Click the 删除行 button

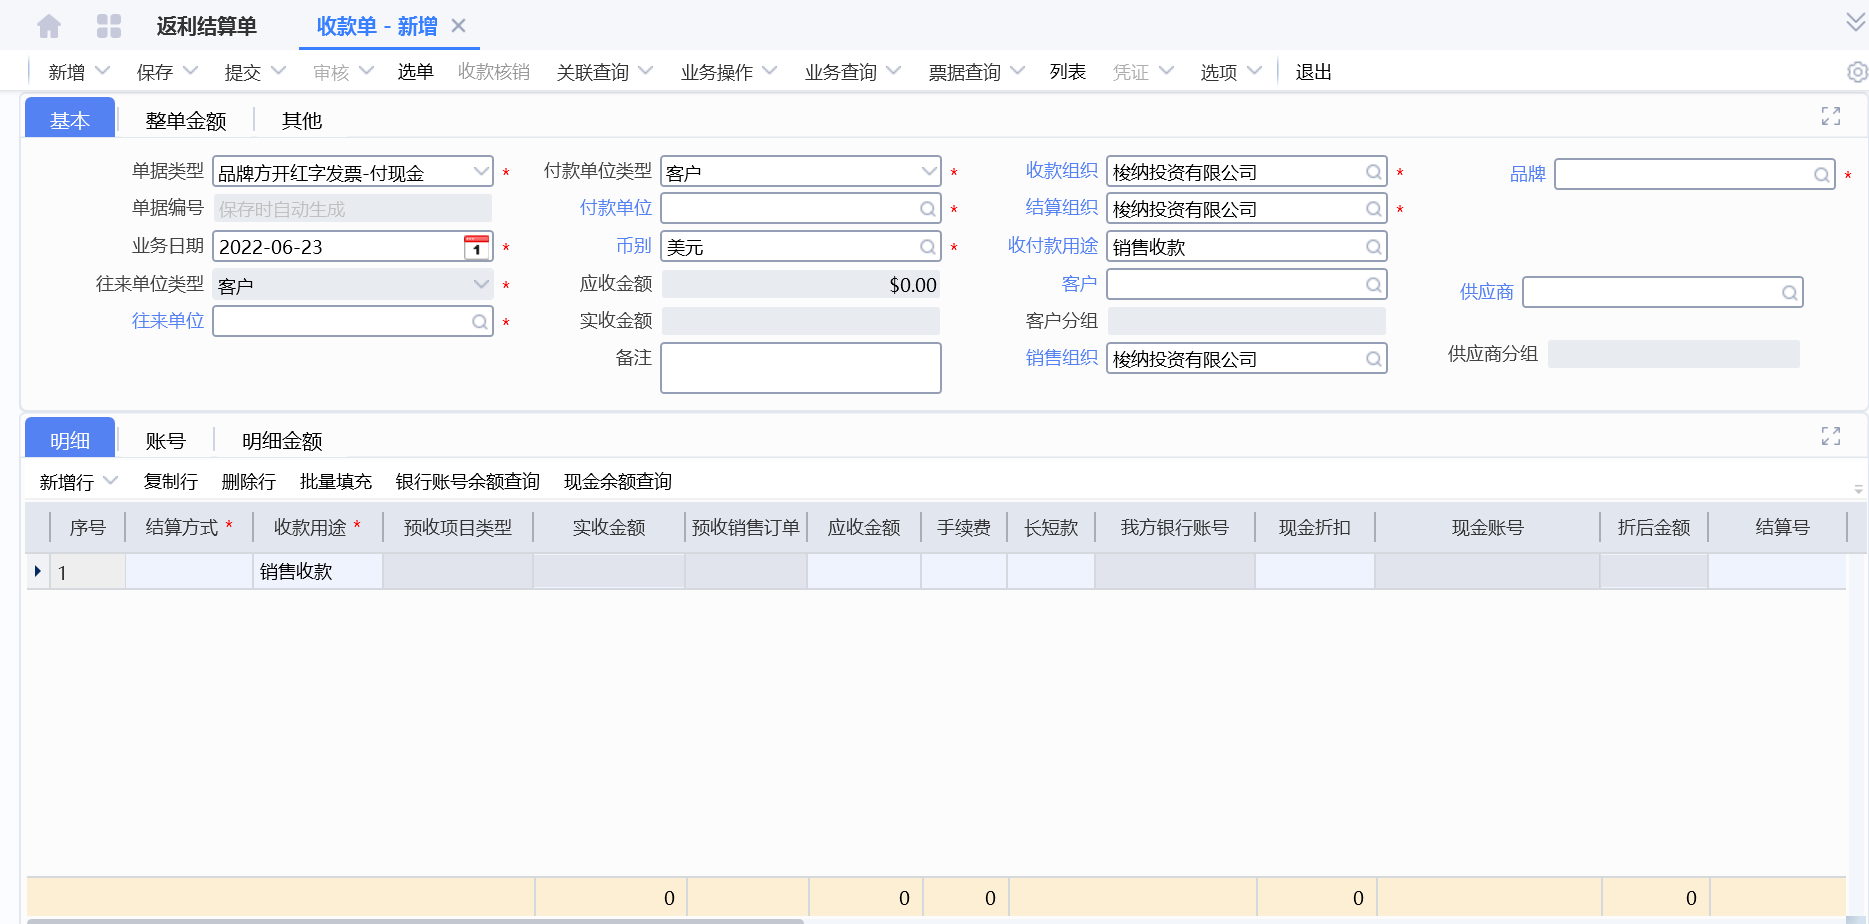249,482
